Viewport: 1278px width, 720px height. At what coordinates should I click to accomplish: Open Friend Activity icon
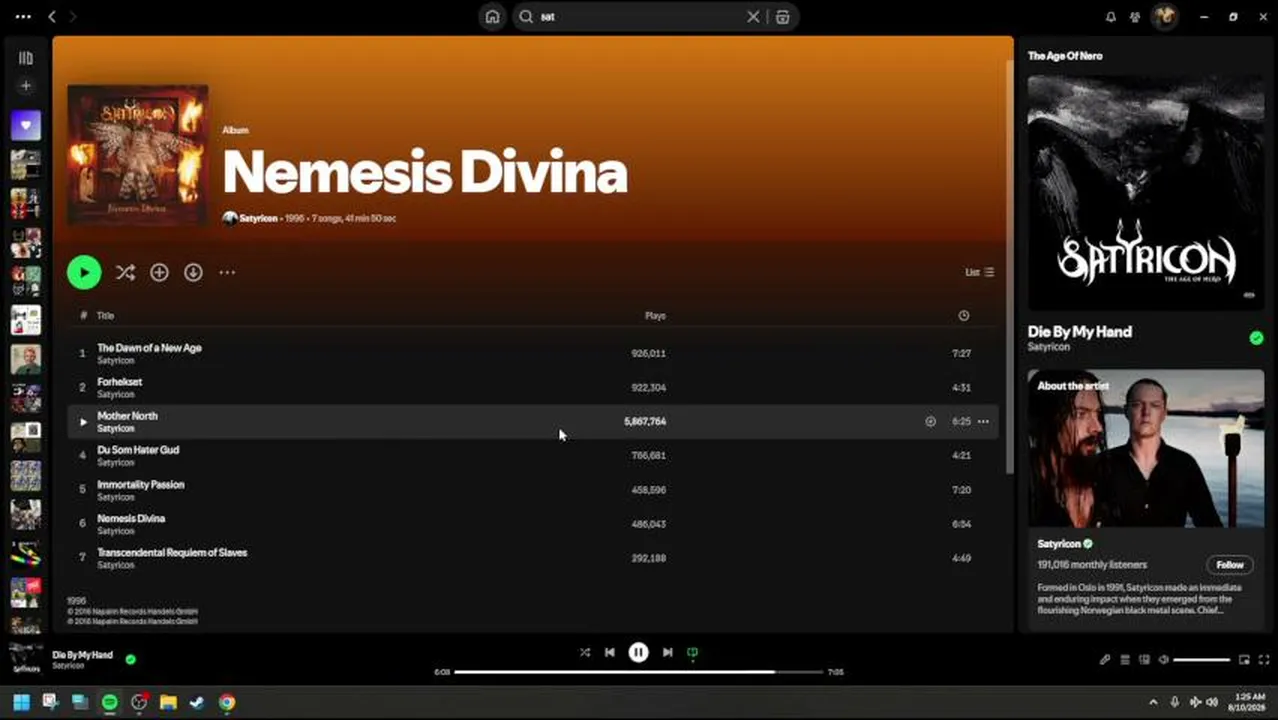click(1135, 17)
